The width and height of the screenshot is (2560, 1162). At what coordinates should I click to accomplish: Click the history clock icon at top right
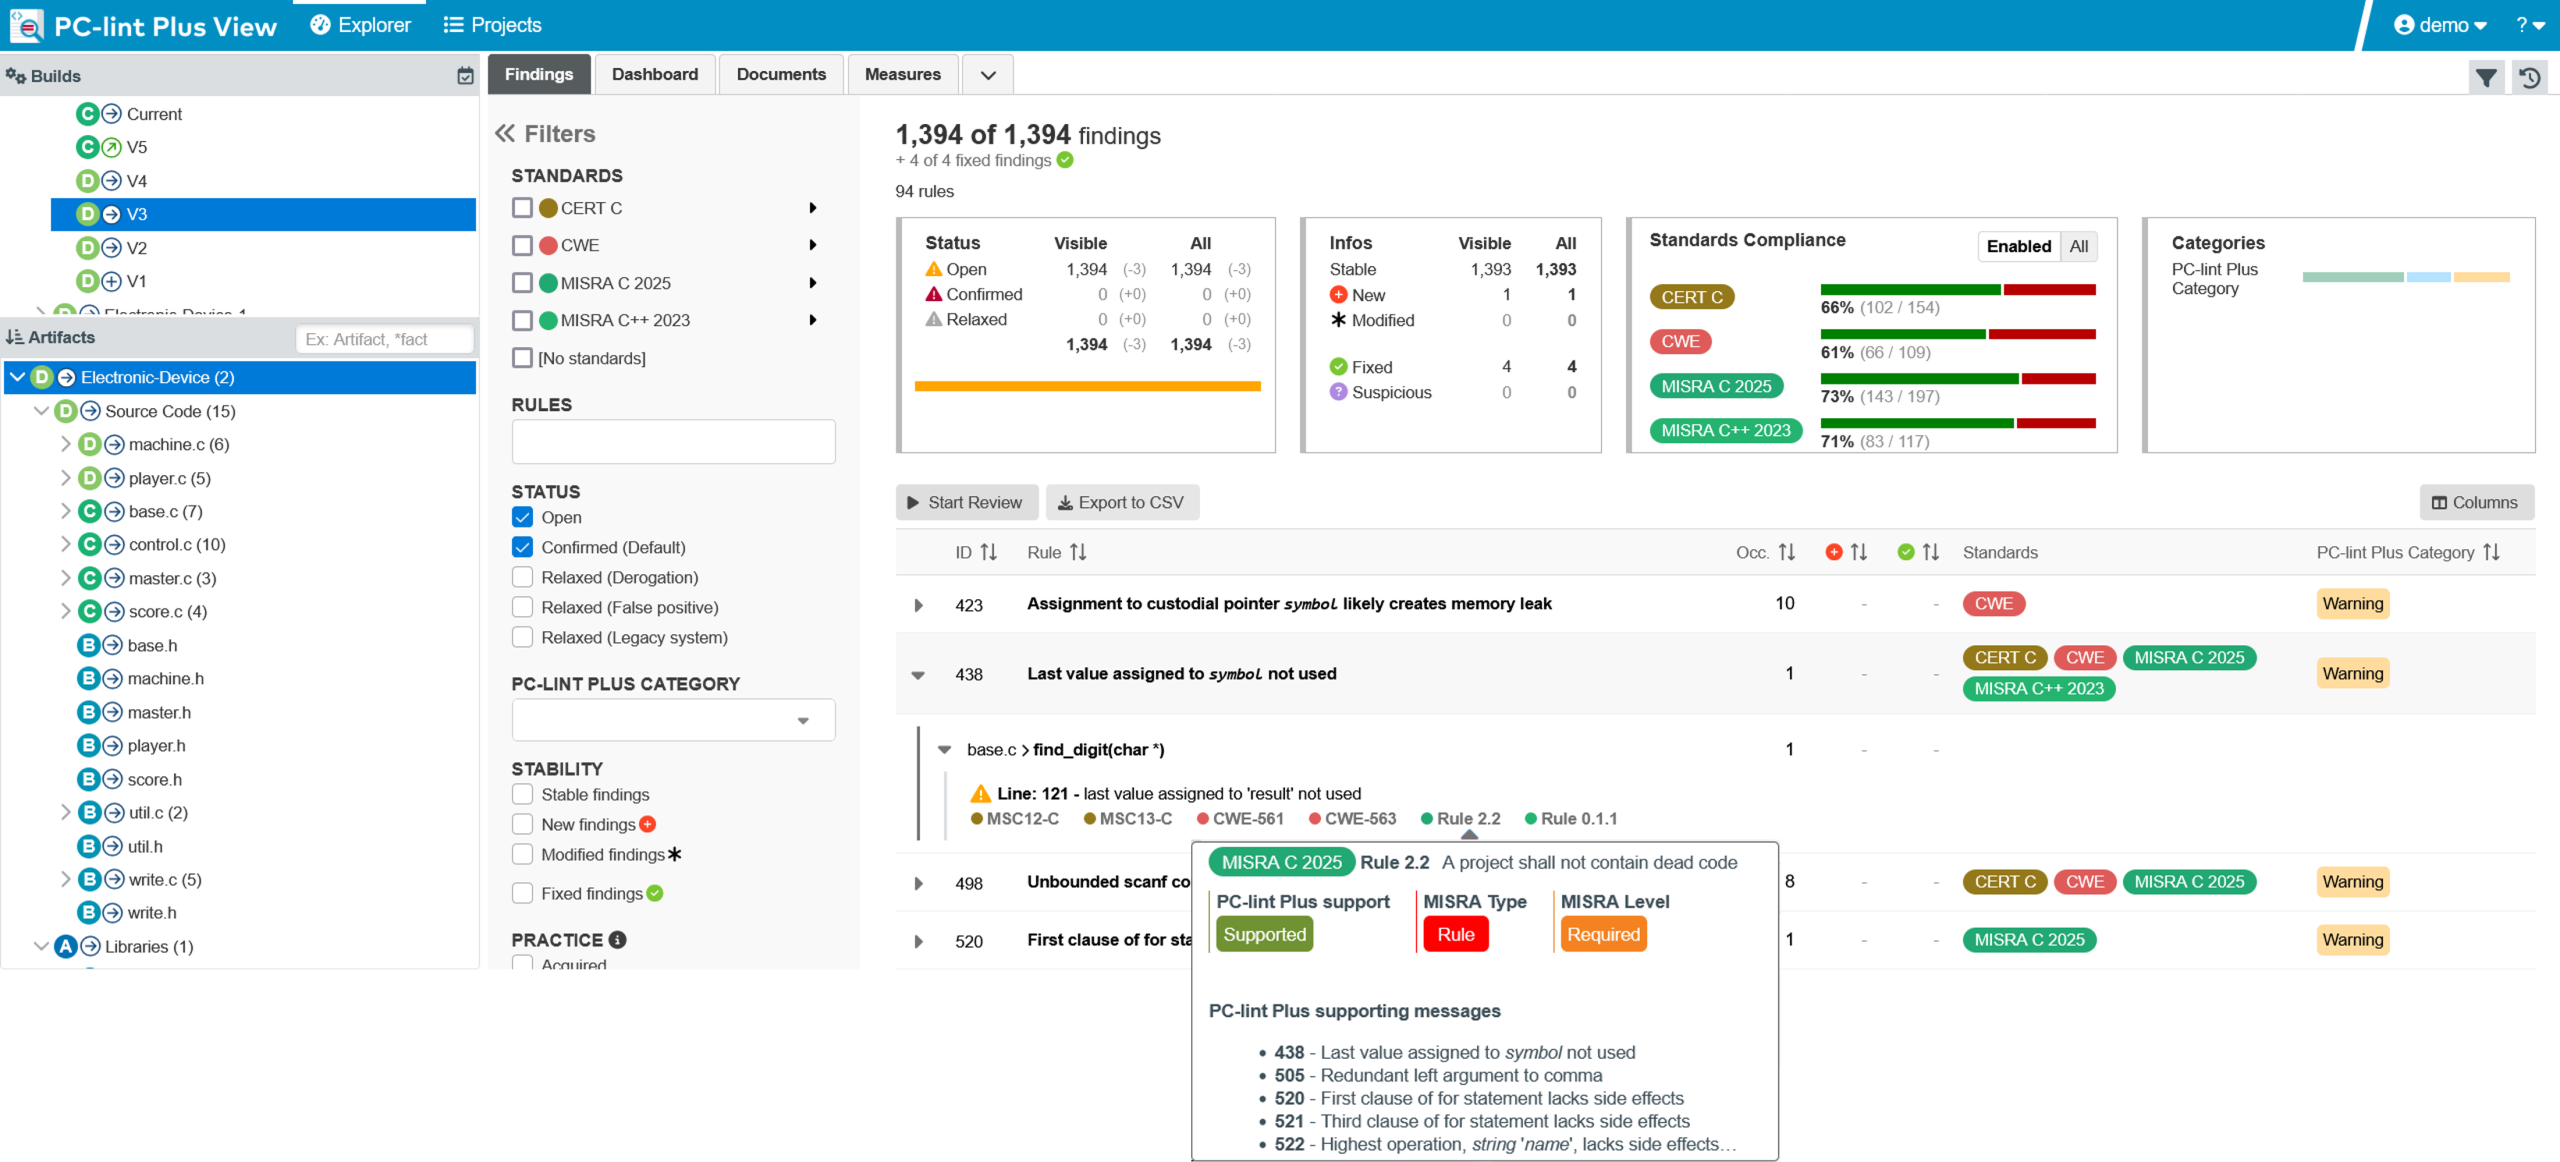pyautogui.click(x=2530, y=77)
